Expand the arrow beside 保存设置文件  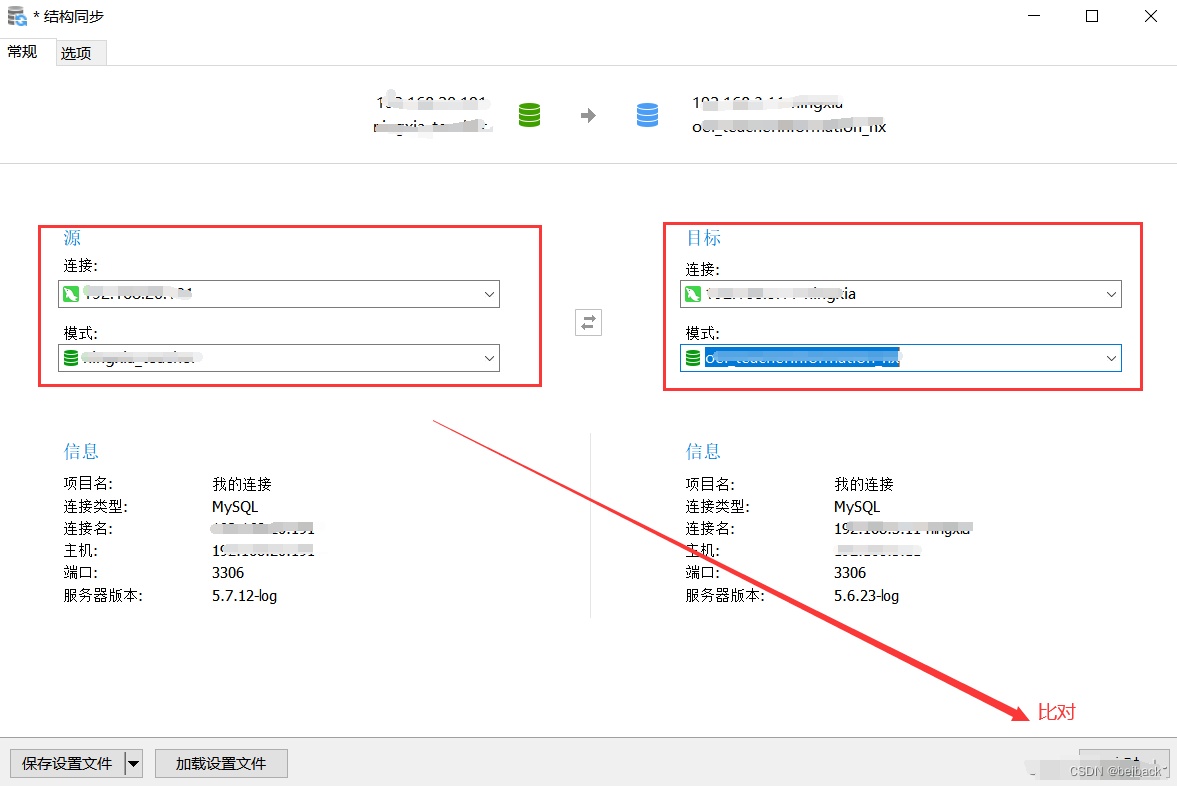(x=134, y=763)
